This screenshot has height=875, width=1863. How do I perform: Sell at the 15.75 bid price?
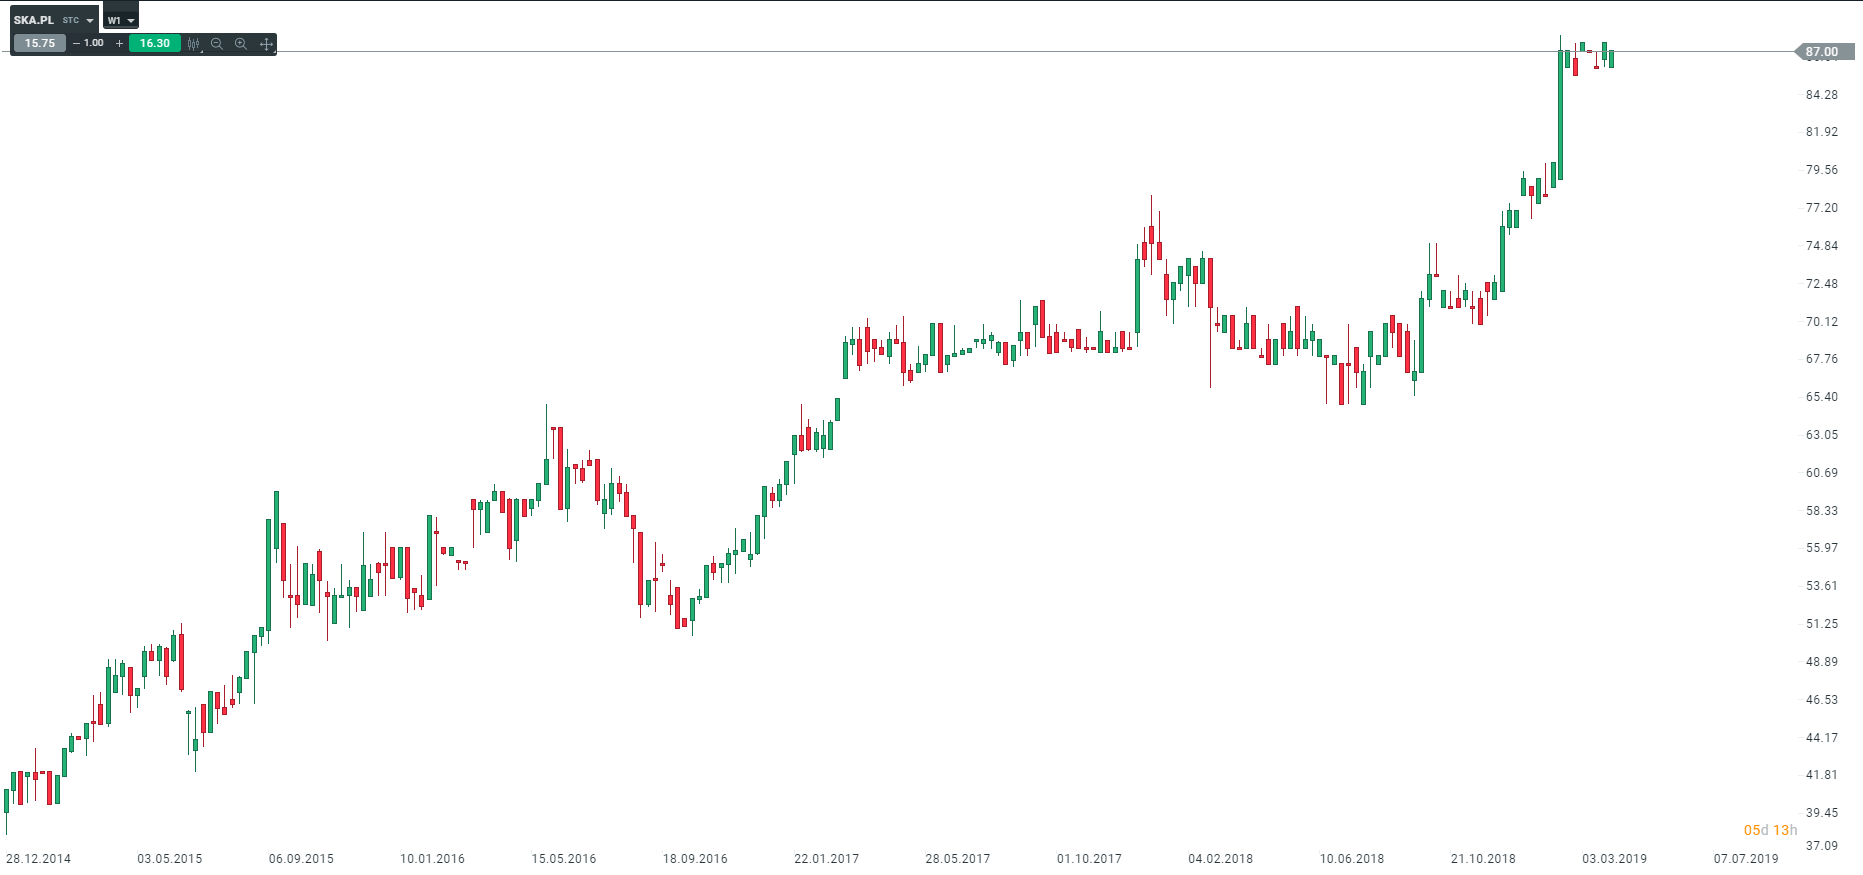40,43
